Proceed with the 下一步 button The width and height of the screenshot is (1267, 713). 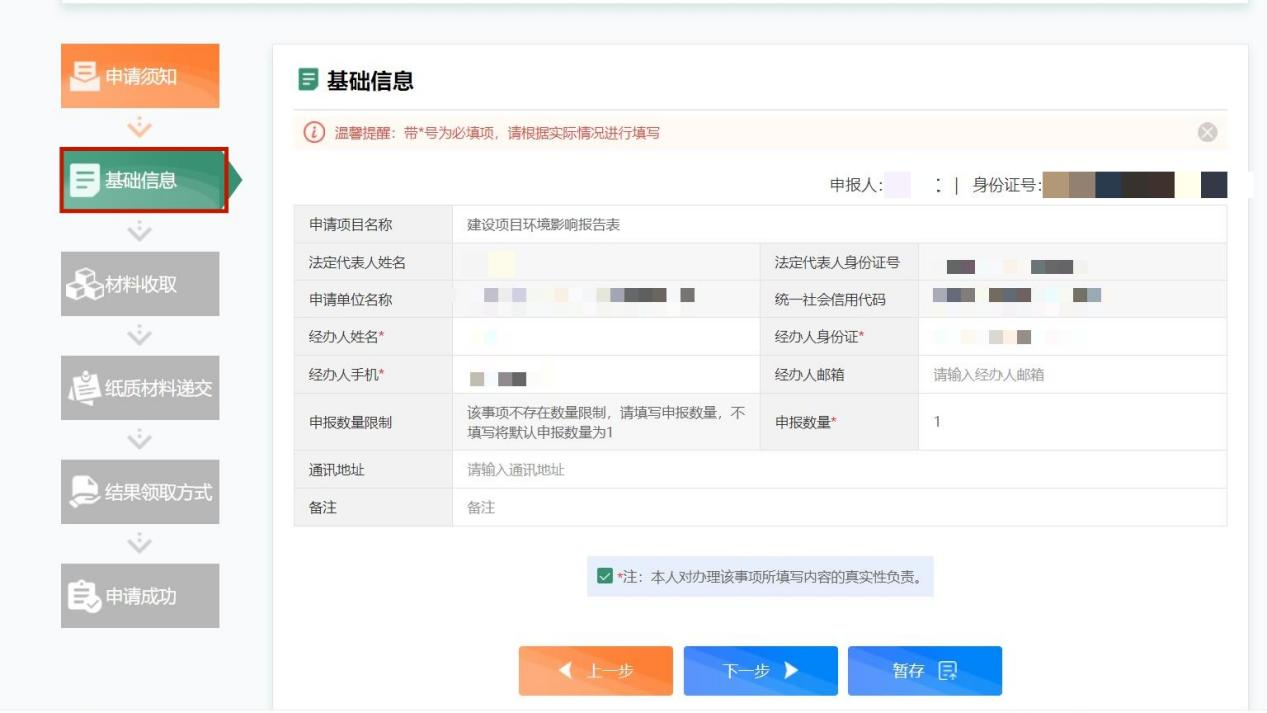click(760, 671)
